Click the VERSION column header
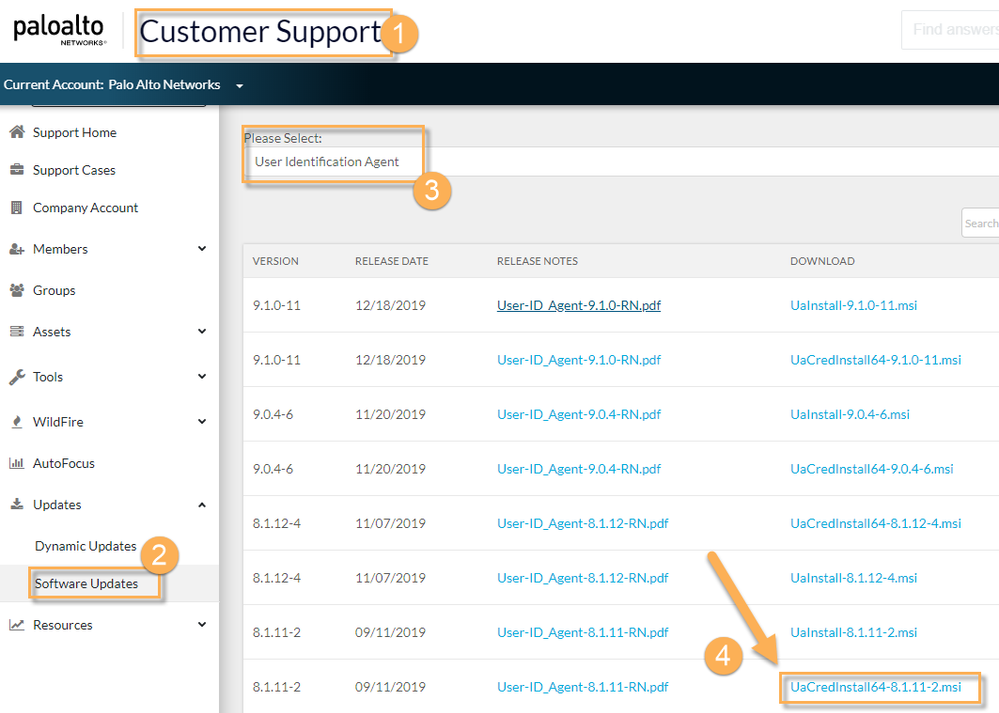Screen dimensions: 999x713 tap(275, 261)
